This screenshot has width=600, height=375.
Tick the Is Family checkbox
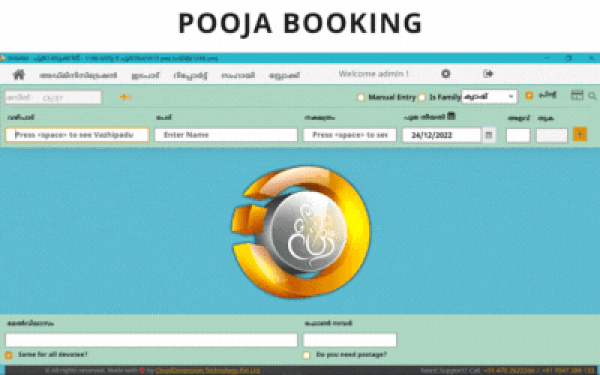[x=422, y=97]
